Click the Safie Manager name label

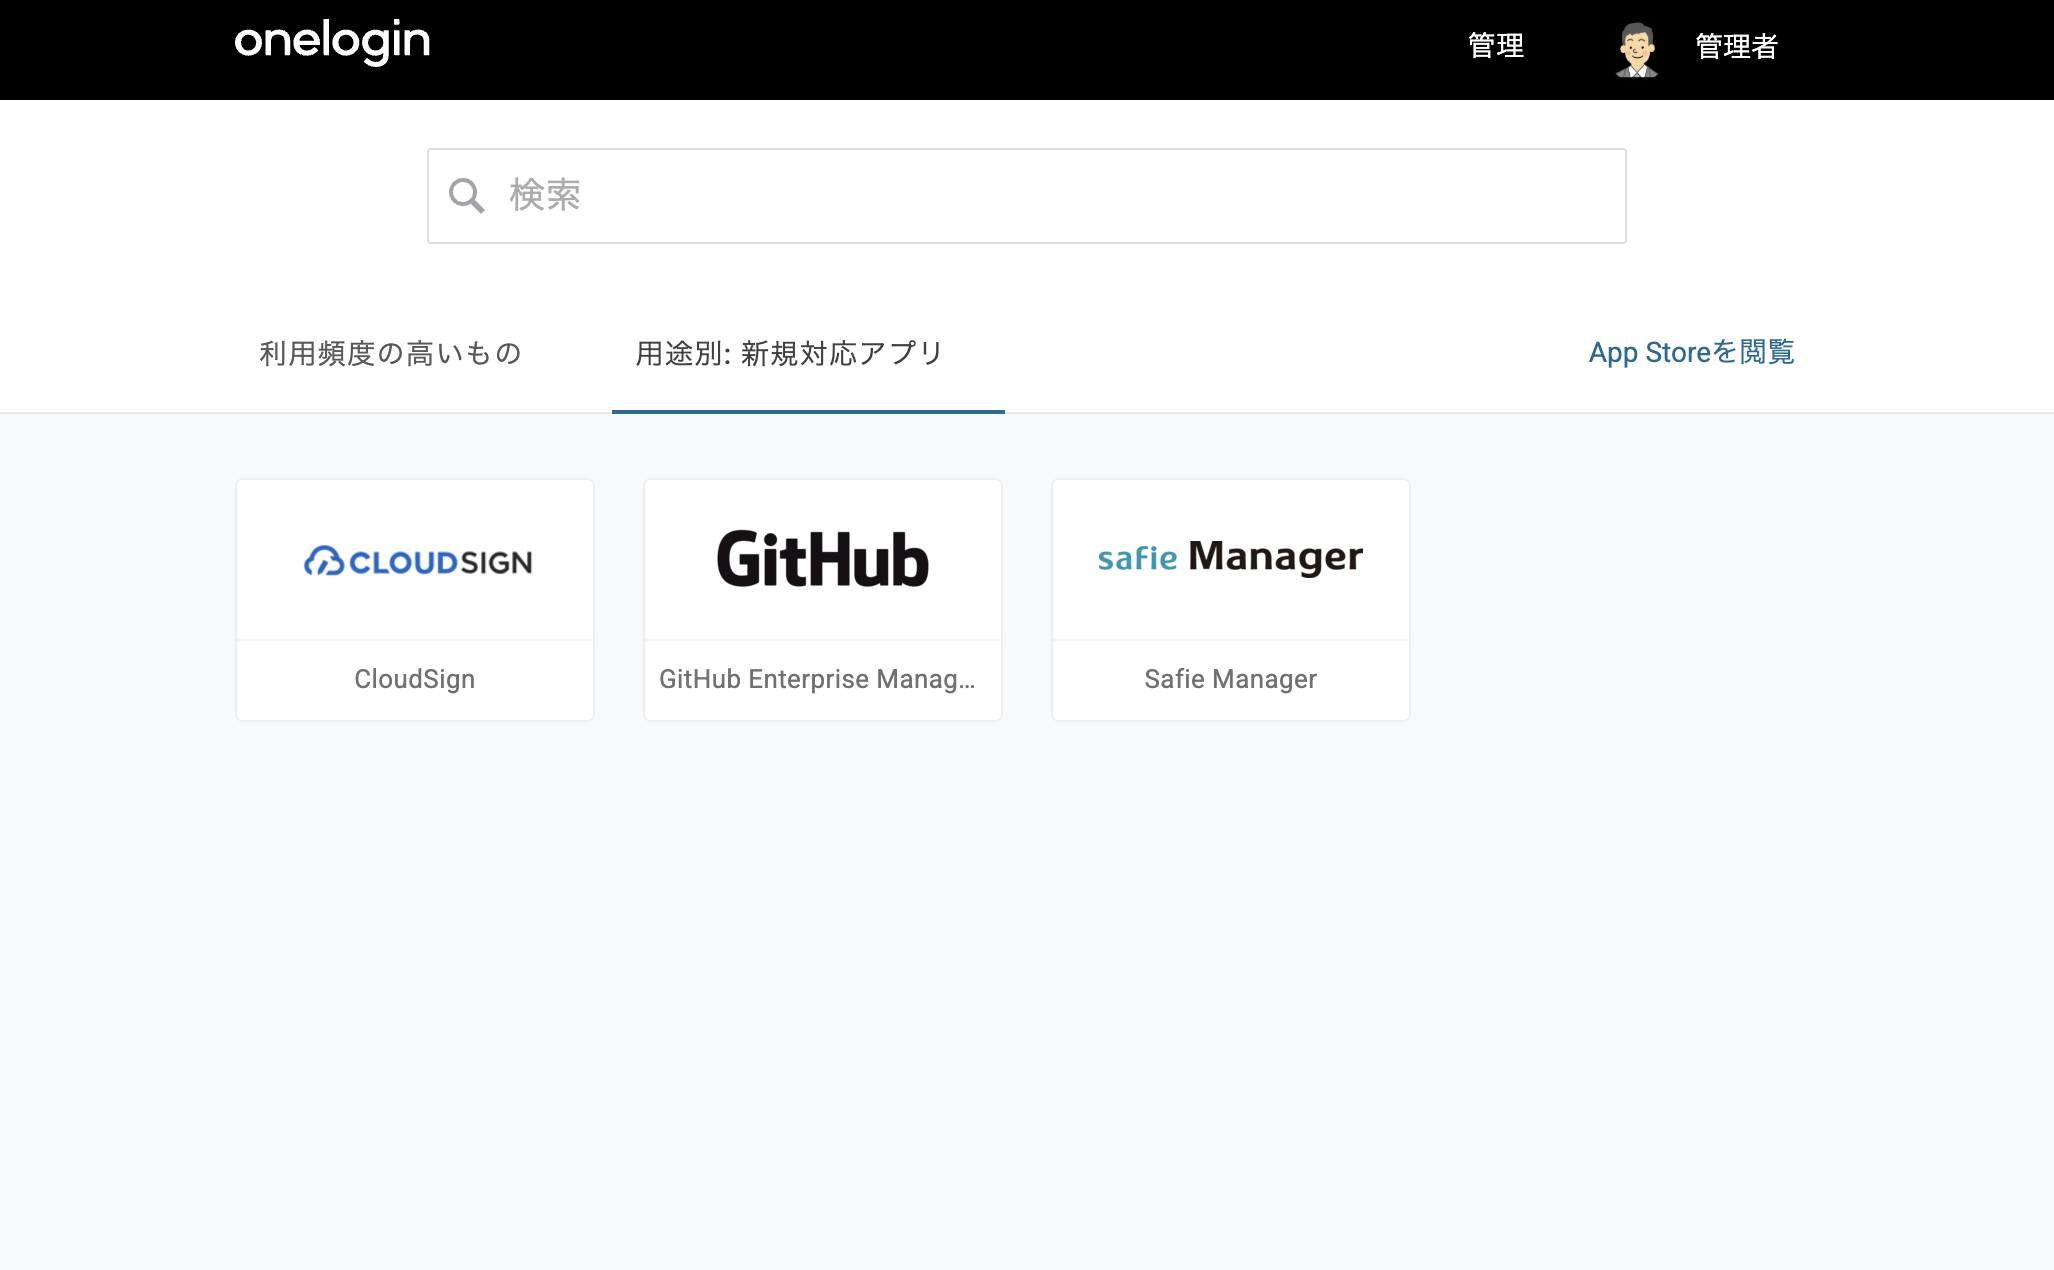(1230, 679)
